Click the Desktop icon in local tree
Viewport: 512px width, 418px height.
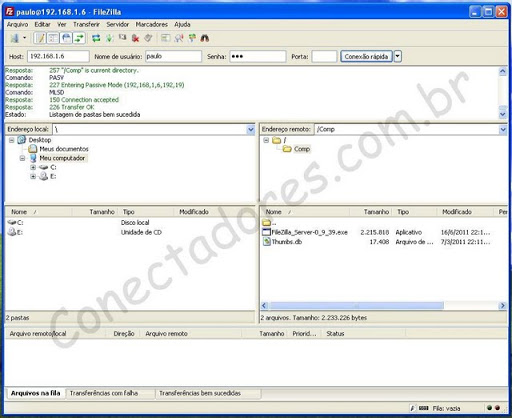click(x=22, y=140)
